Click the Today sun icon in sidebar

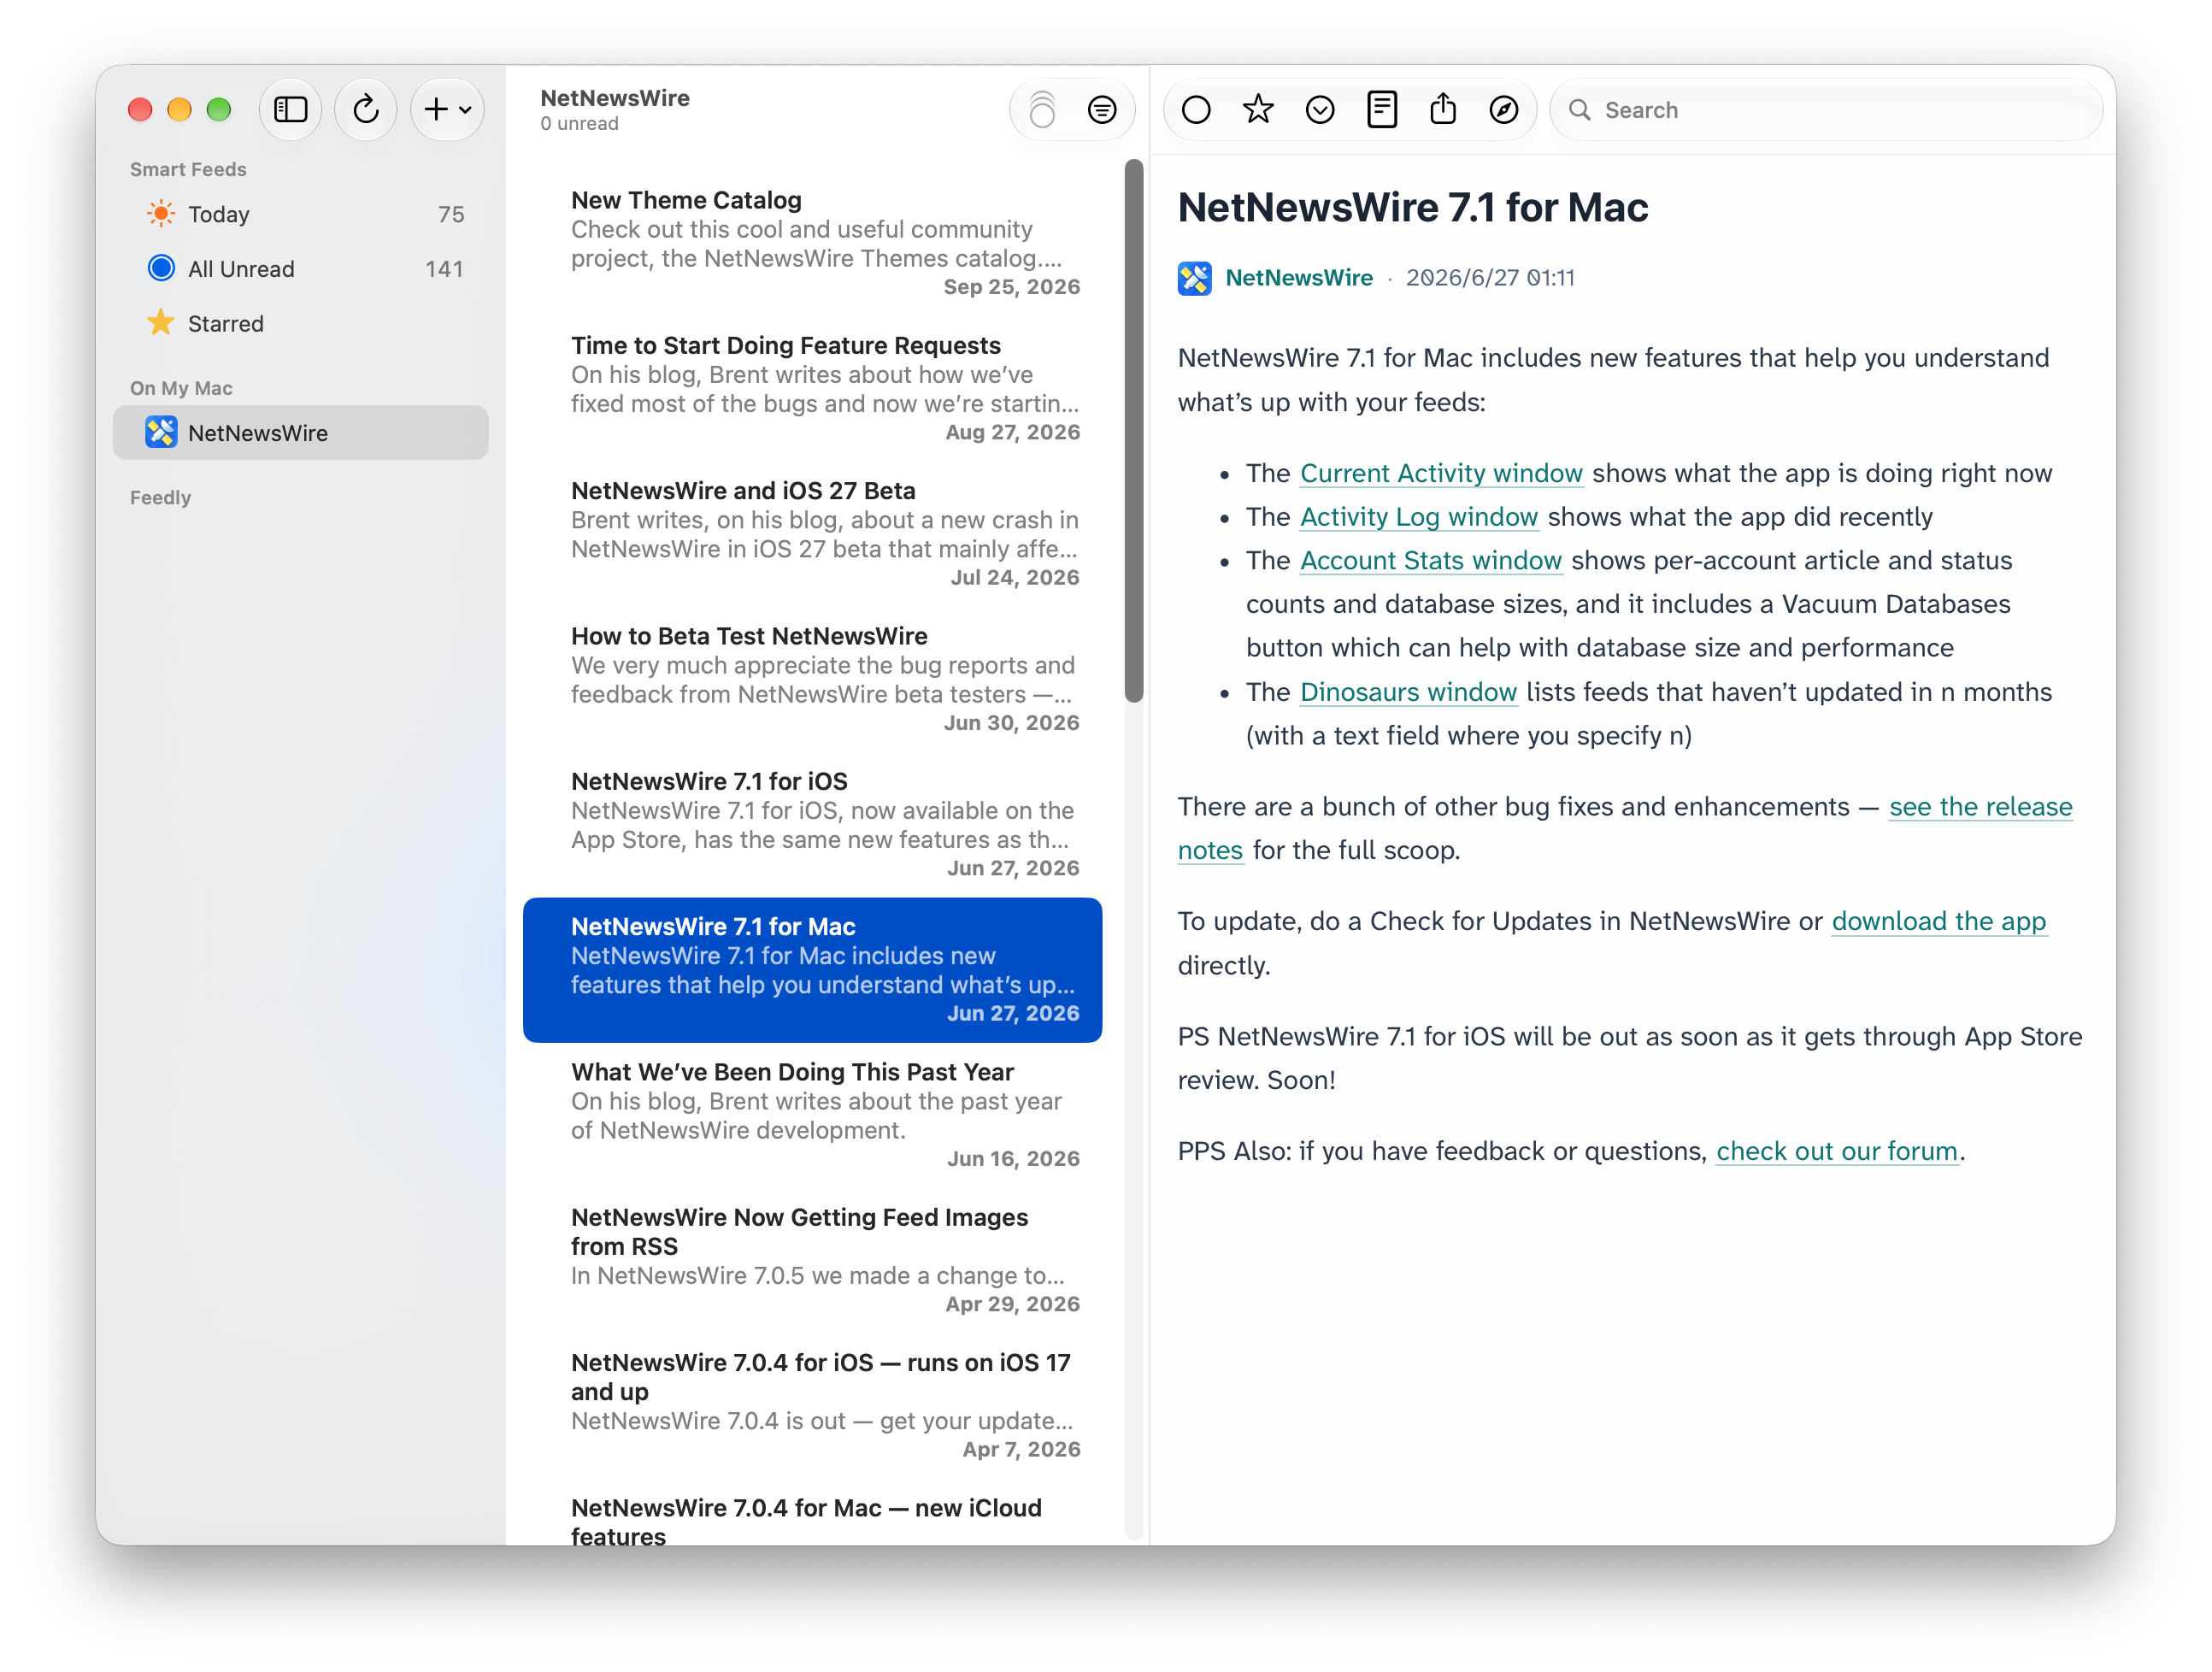click(160, 214)
